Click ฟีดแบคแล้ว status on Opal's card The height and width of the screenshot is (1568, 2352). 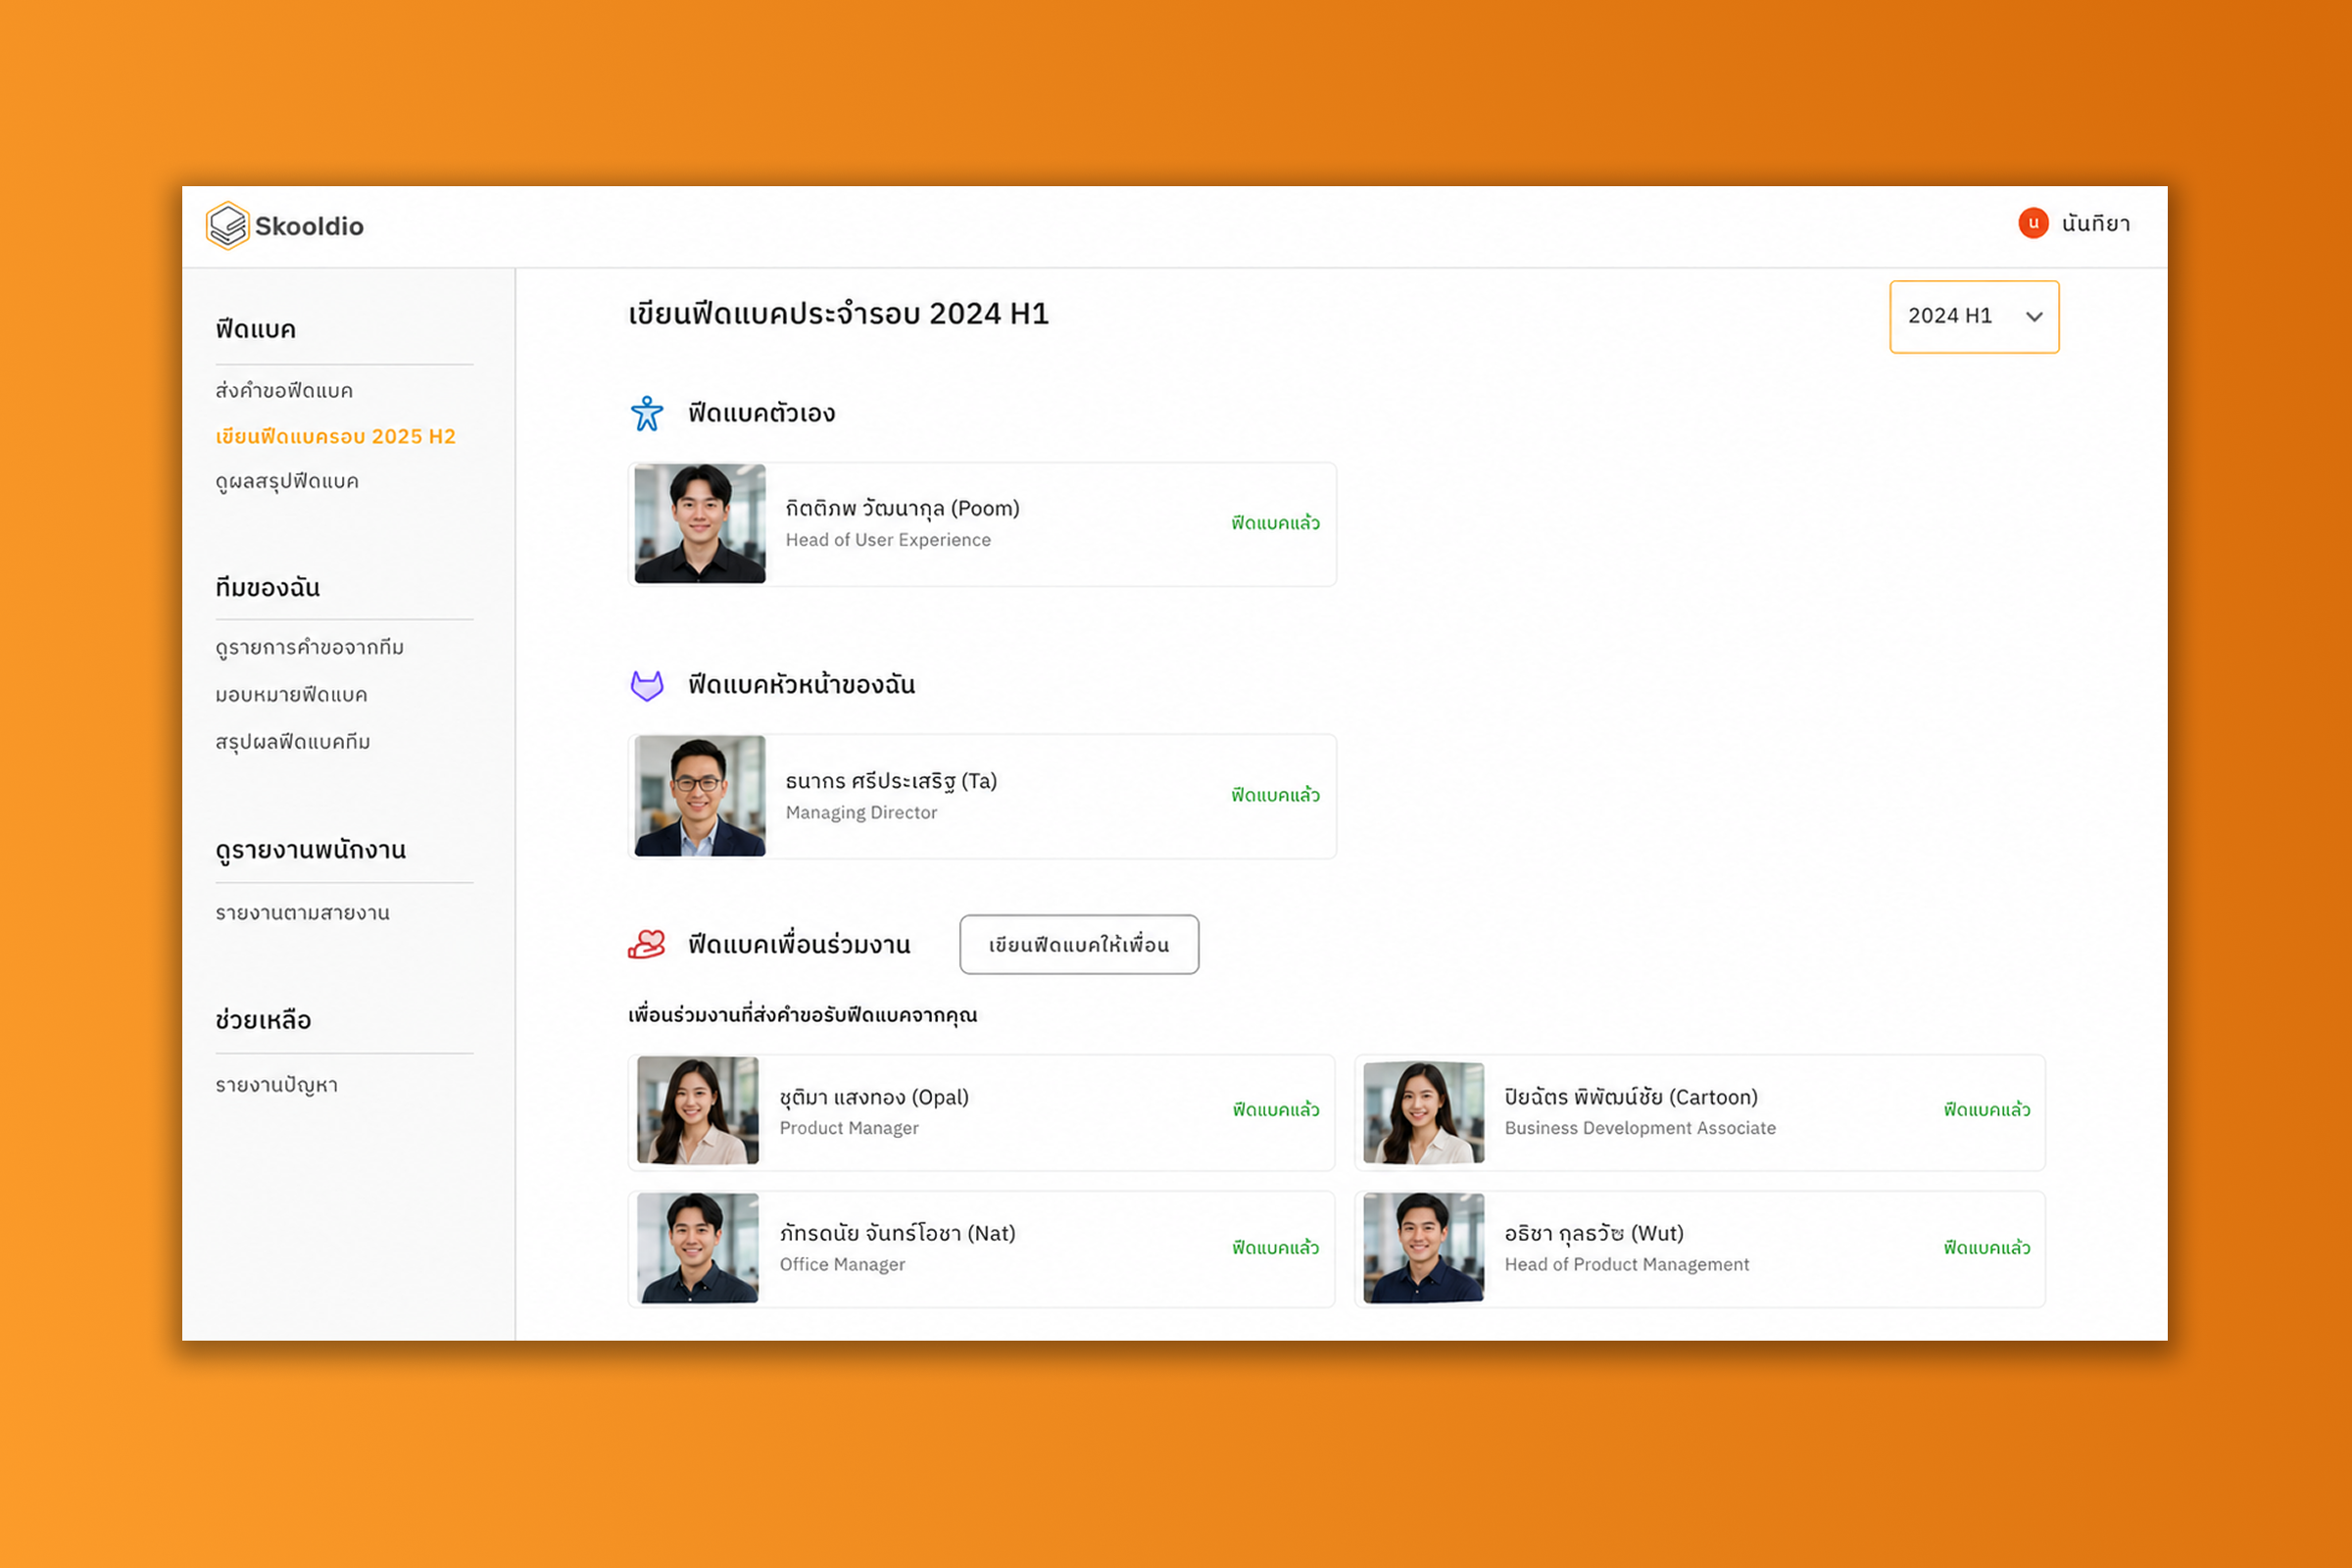[1276, 1110]
